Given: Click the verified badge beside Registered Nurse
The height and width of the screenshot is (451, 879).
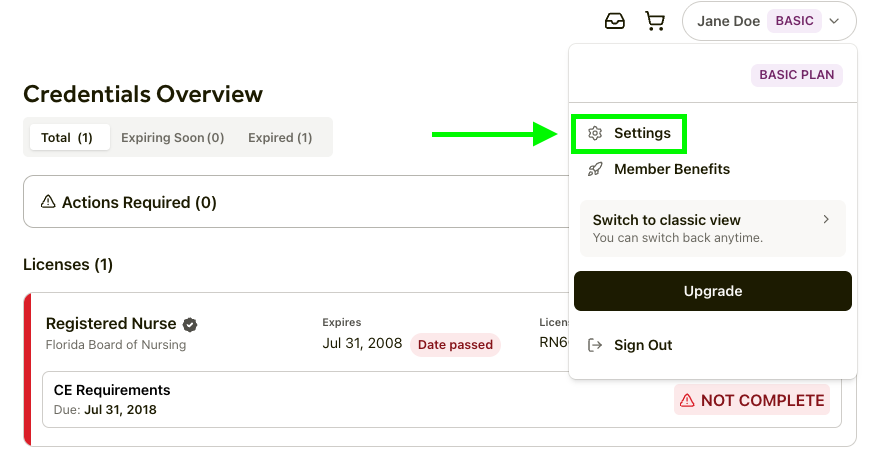Looking at the screenshot, I should [x=190, y=324].
